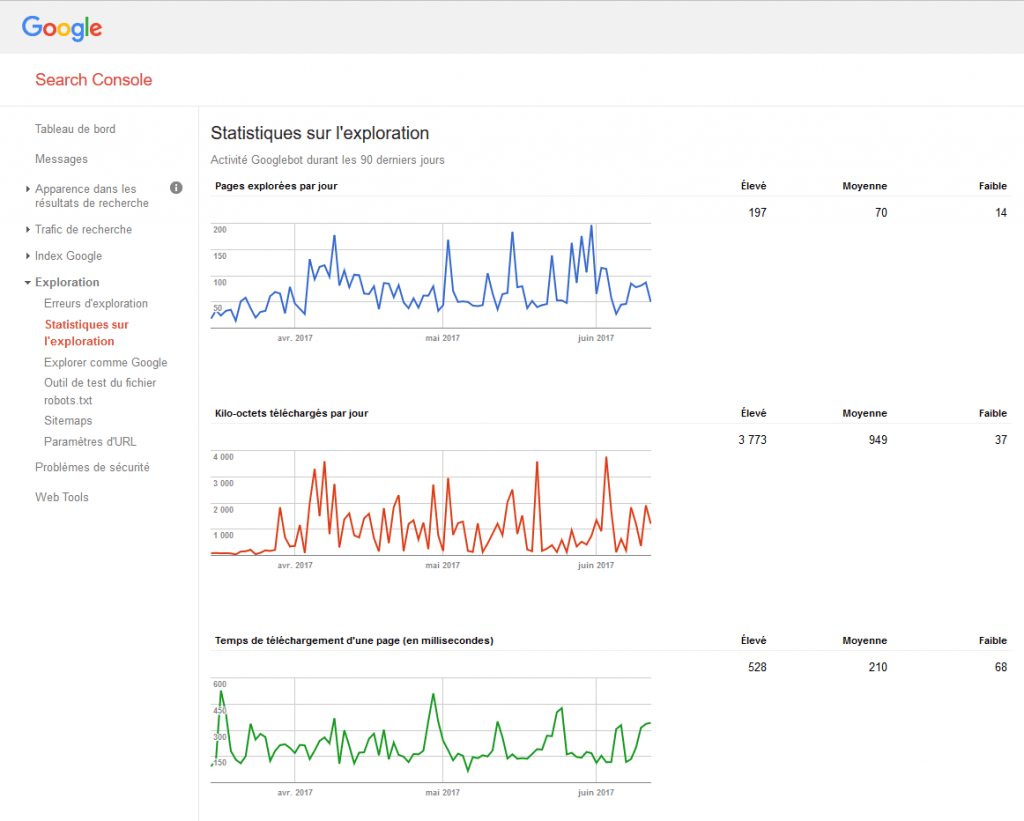Open Paramètres d'URL in sidebar
1024x821 pixels.
(90, 442)
